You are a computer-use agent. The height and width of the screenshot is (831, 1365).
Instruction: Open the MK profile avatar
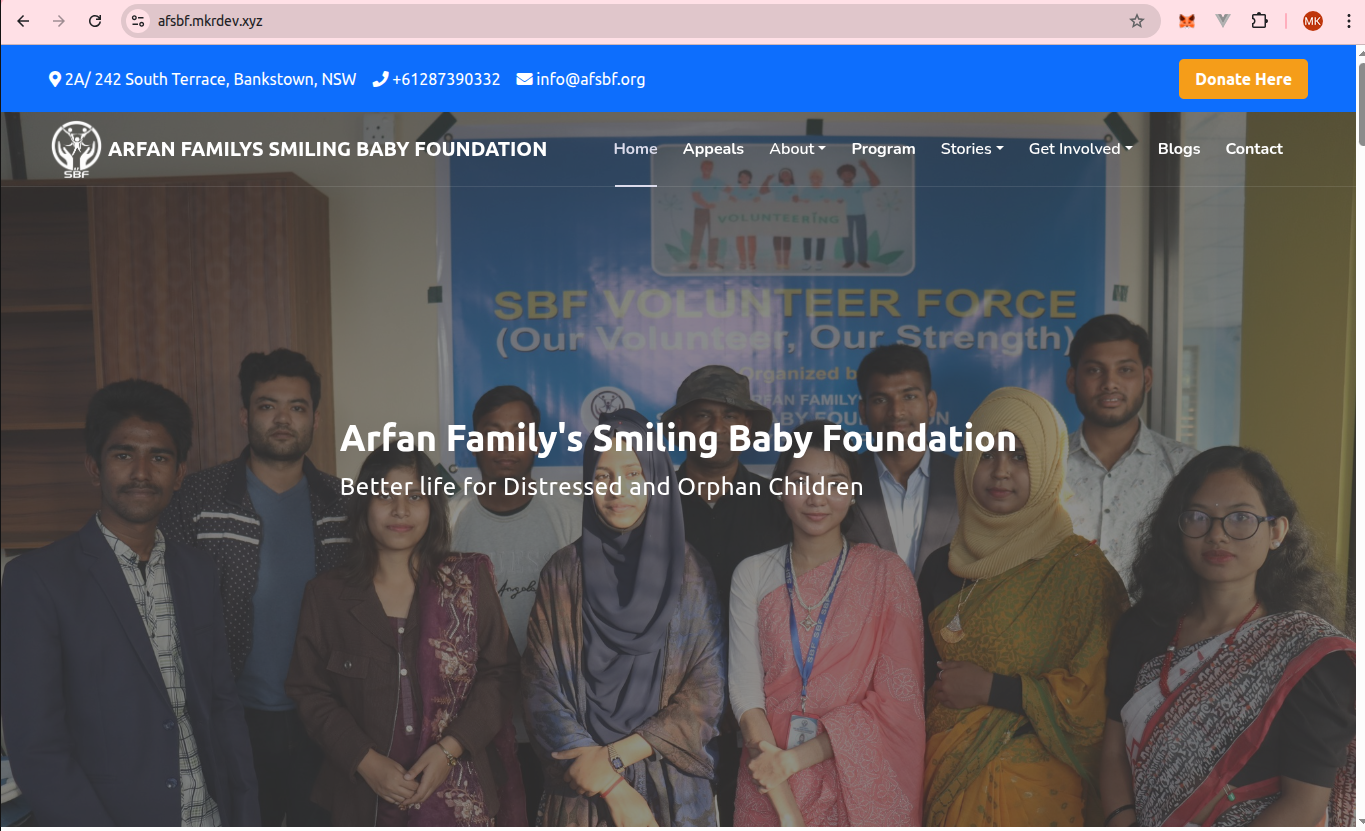pos(1313,21)
